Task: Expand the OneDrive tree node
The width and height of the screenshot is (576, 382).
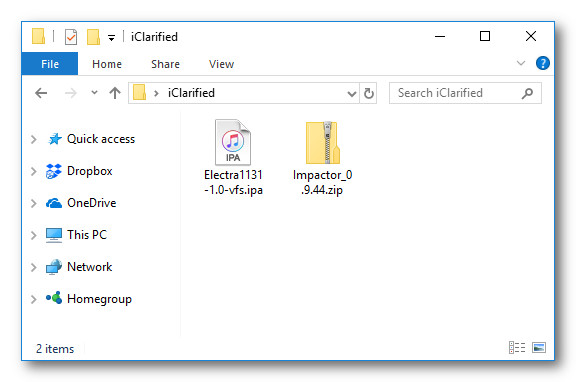Action: point(34,203)
